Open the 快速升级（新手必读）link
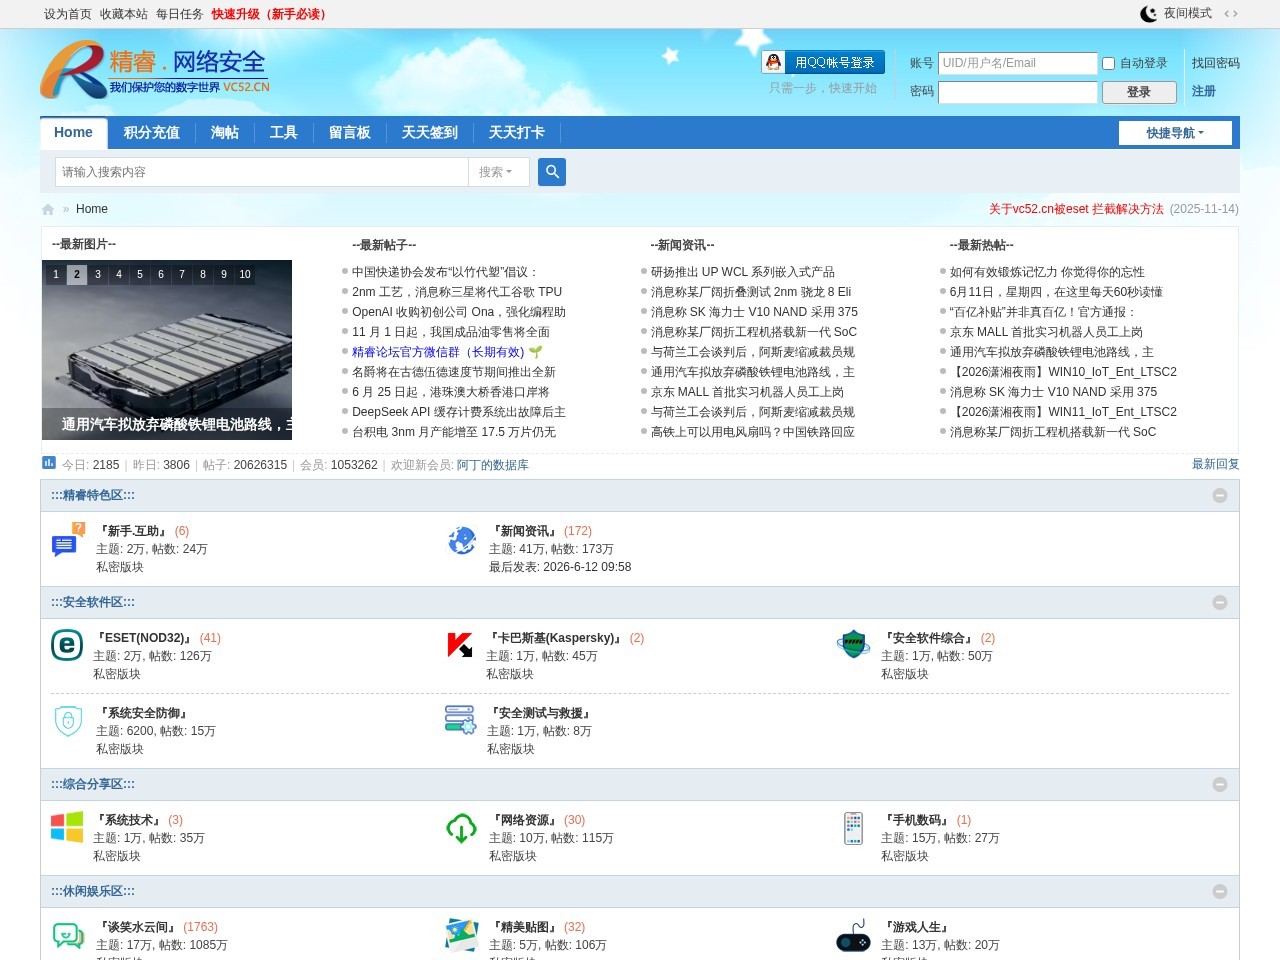The height and width of the screenshot is (960, 1280). pyautogui.click(x=271, y=14)
